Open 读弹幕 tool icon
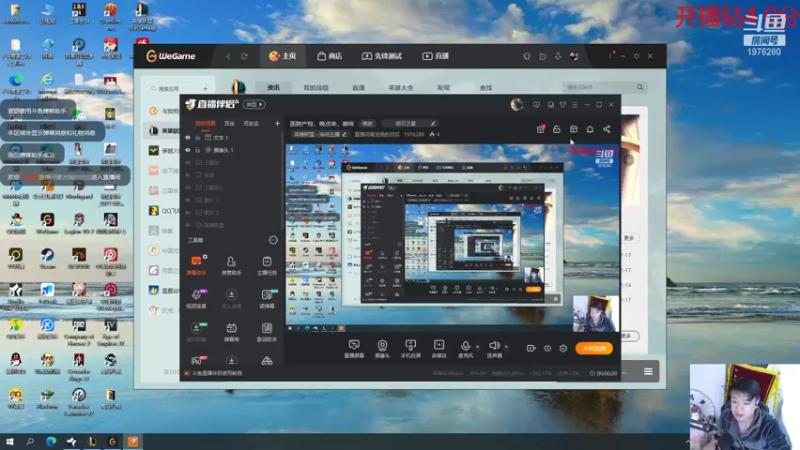 click(267, 298)
